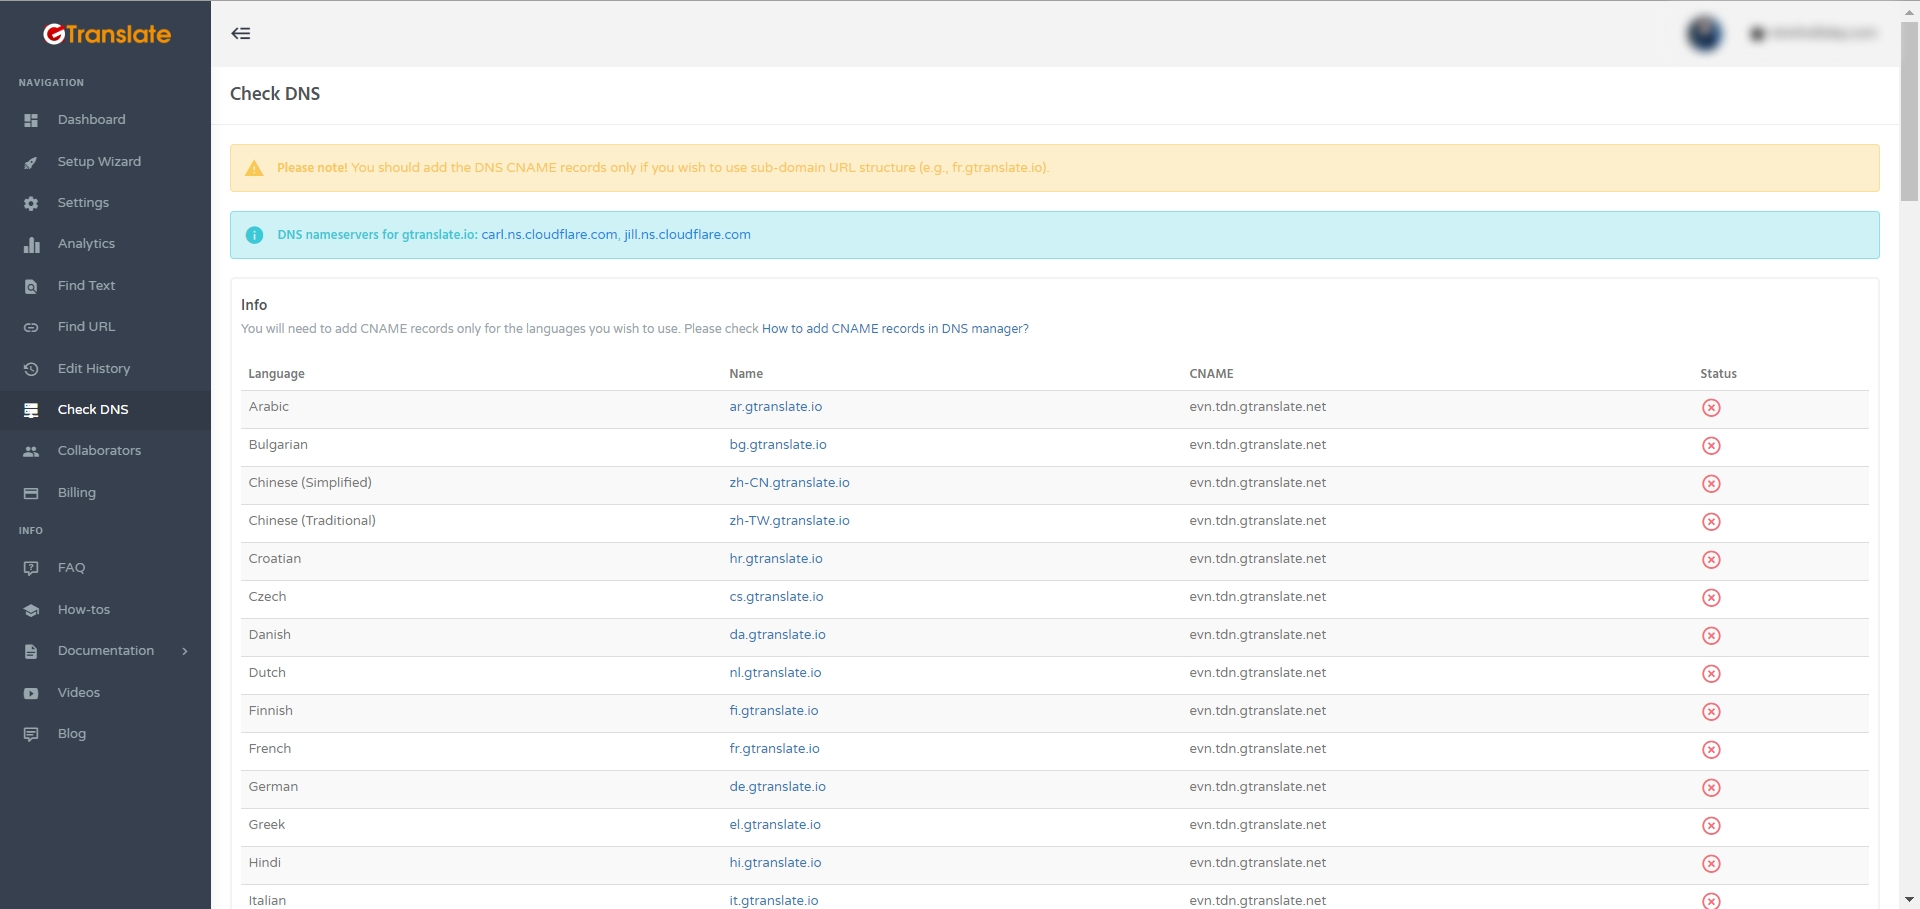This screenshot has width=1920, height=909.
Task: Select the Setup Wizard rocket icon
Action: click(x=31, y=161)
